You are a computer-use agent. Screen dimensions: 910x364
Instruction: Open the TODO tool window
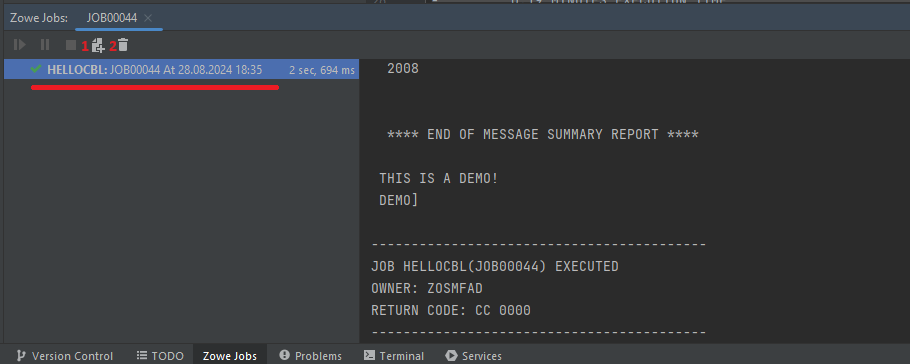160,356
